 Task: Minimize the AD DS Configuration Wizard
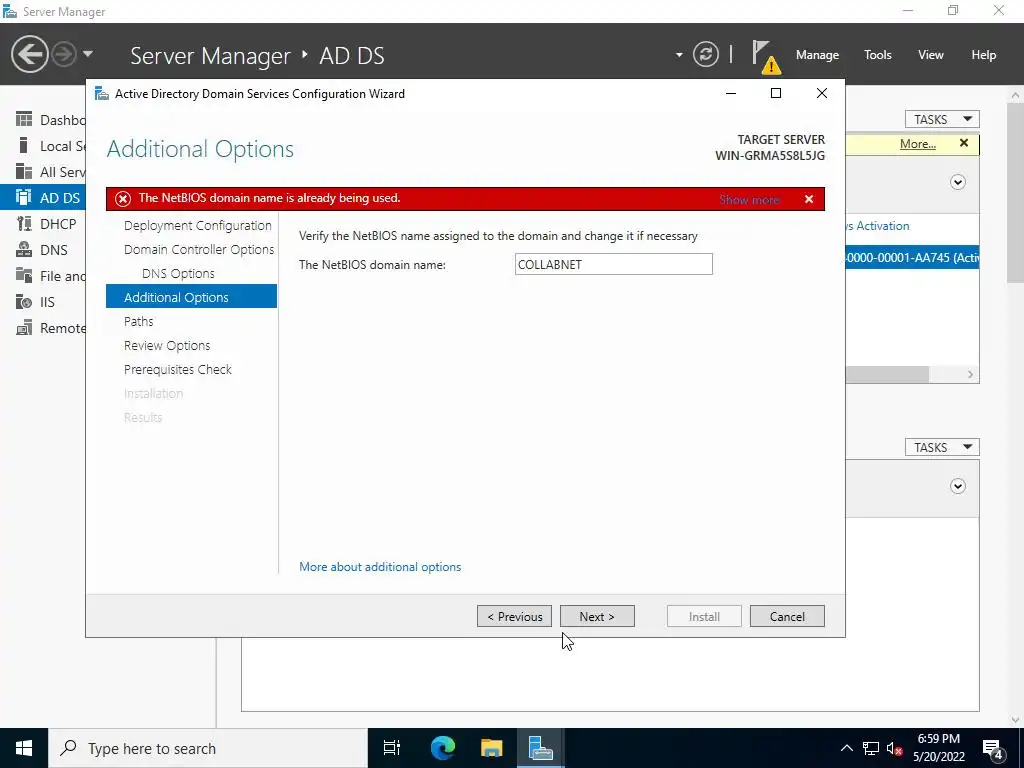[x=731, y=93]
